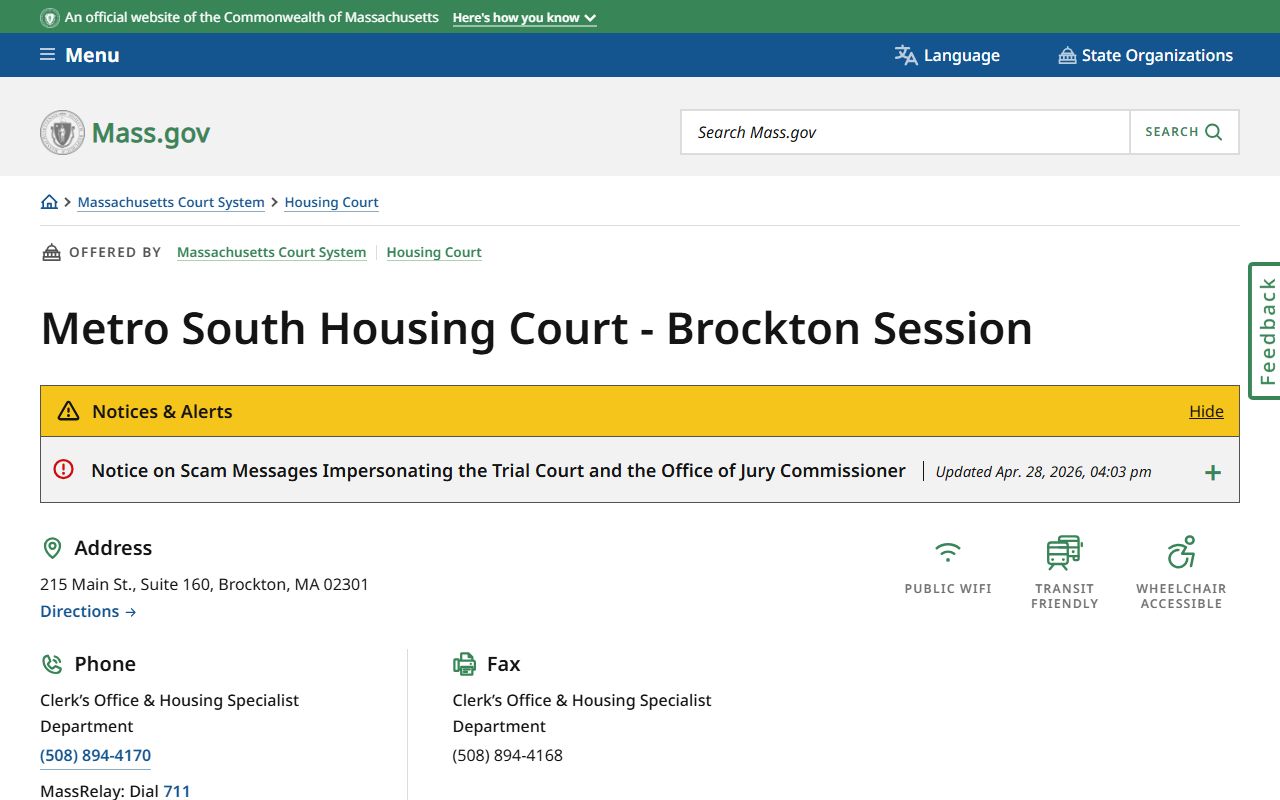The image size is (1280, 800).
Task: Click the home breadcrumb icon
Action: [49, 202]
